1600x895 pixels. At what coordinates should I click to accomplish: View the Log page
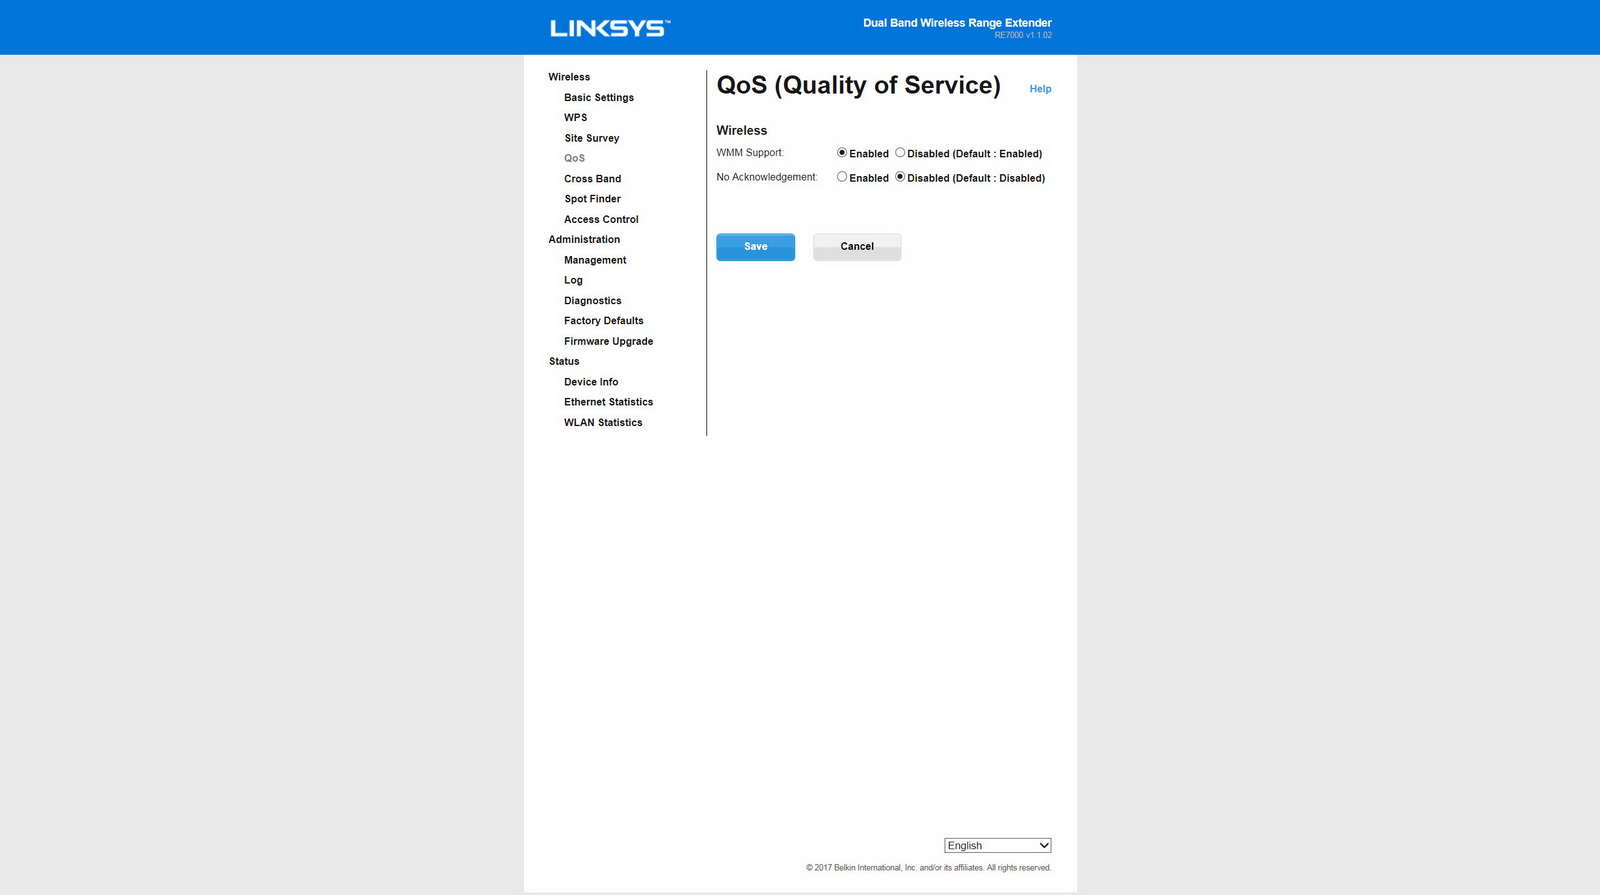click(573, 281)
